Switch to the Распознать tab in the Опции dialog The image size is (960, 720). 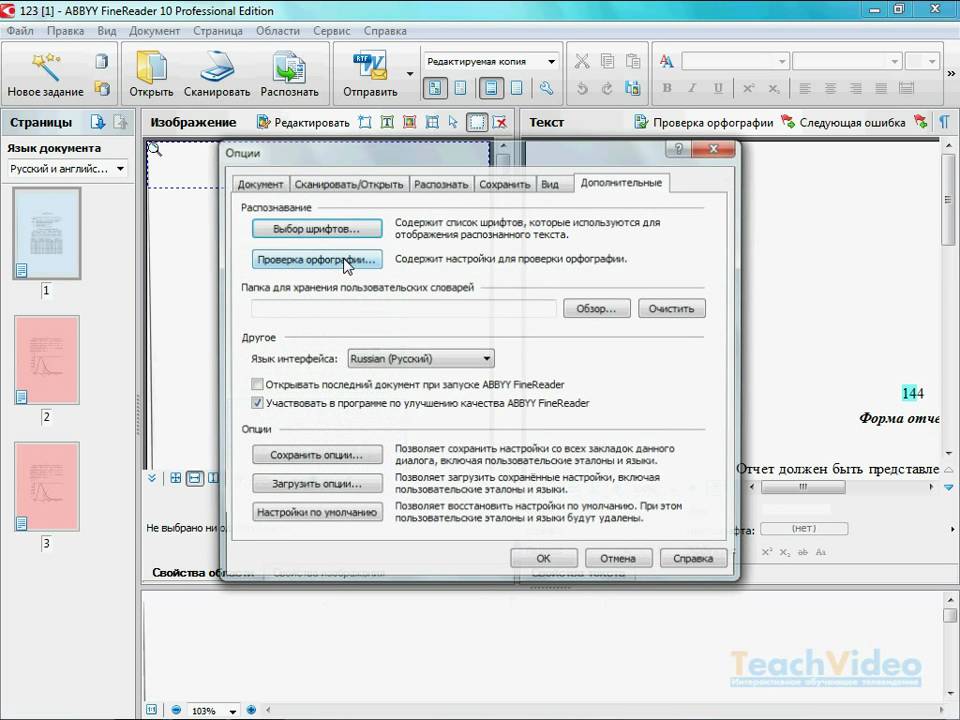point(441,184)
